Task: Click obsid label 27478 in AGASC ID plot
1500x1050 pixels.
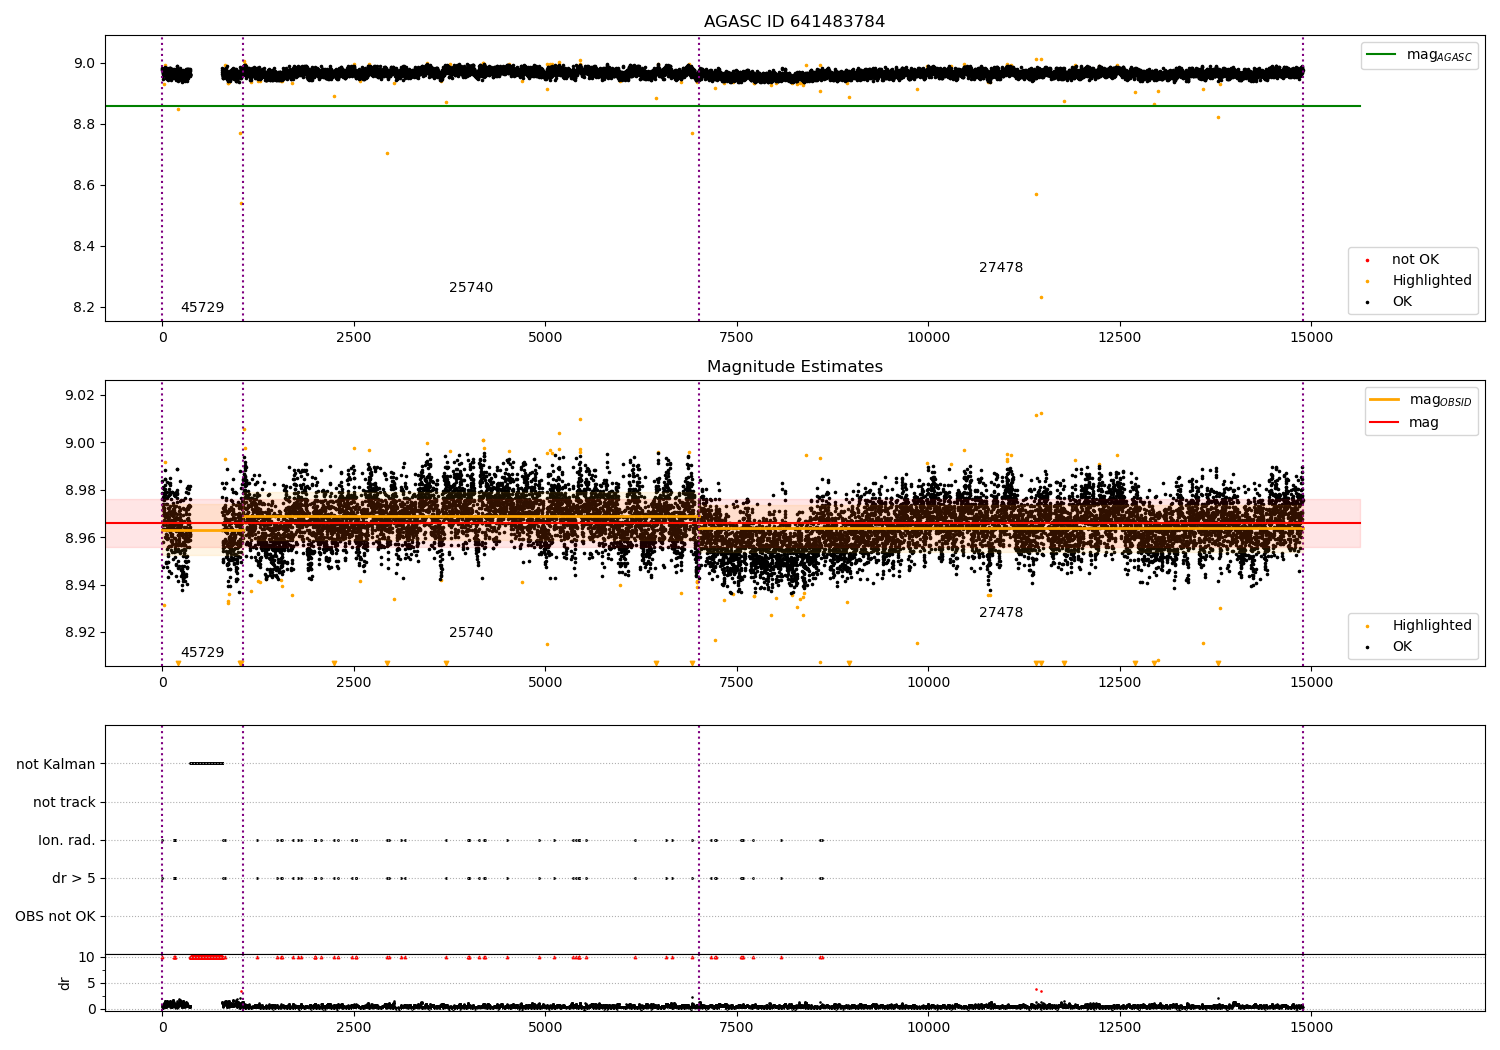Action: pyautogui.click(x=1001, y=268)
